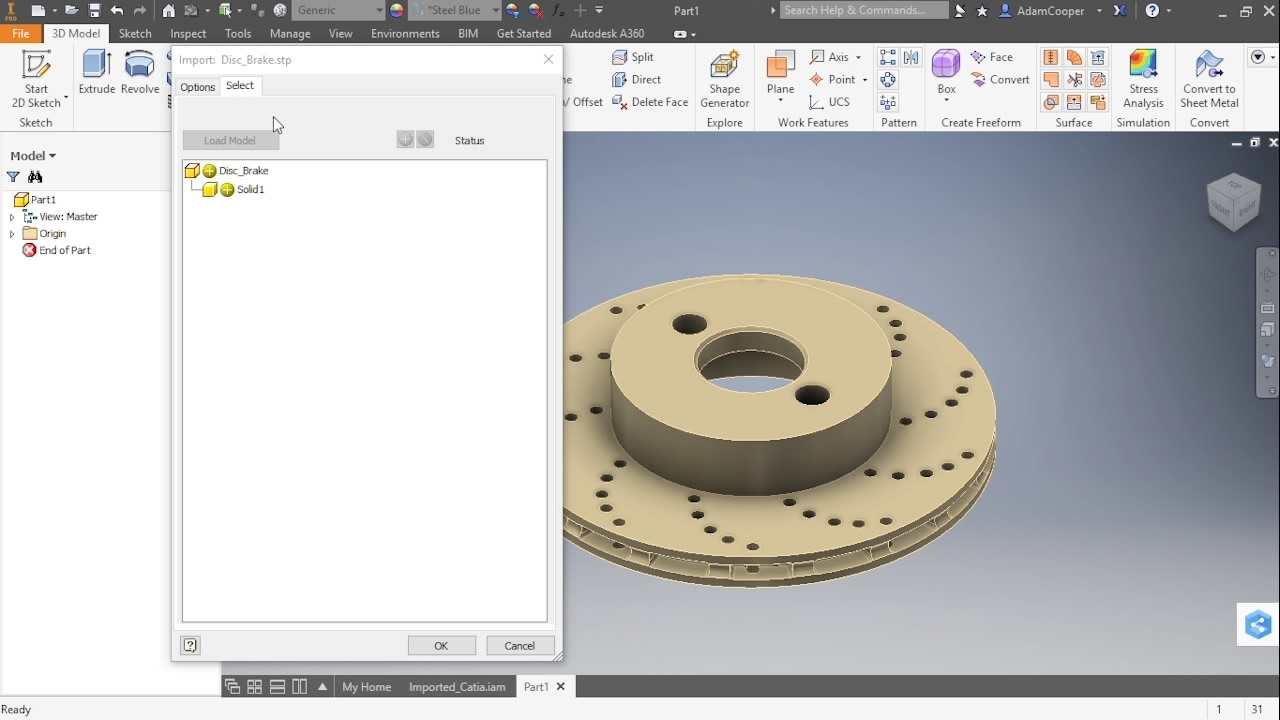1280x720 pixels.
Task: Open the dialog help icon
Action: [191, 646]
